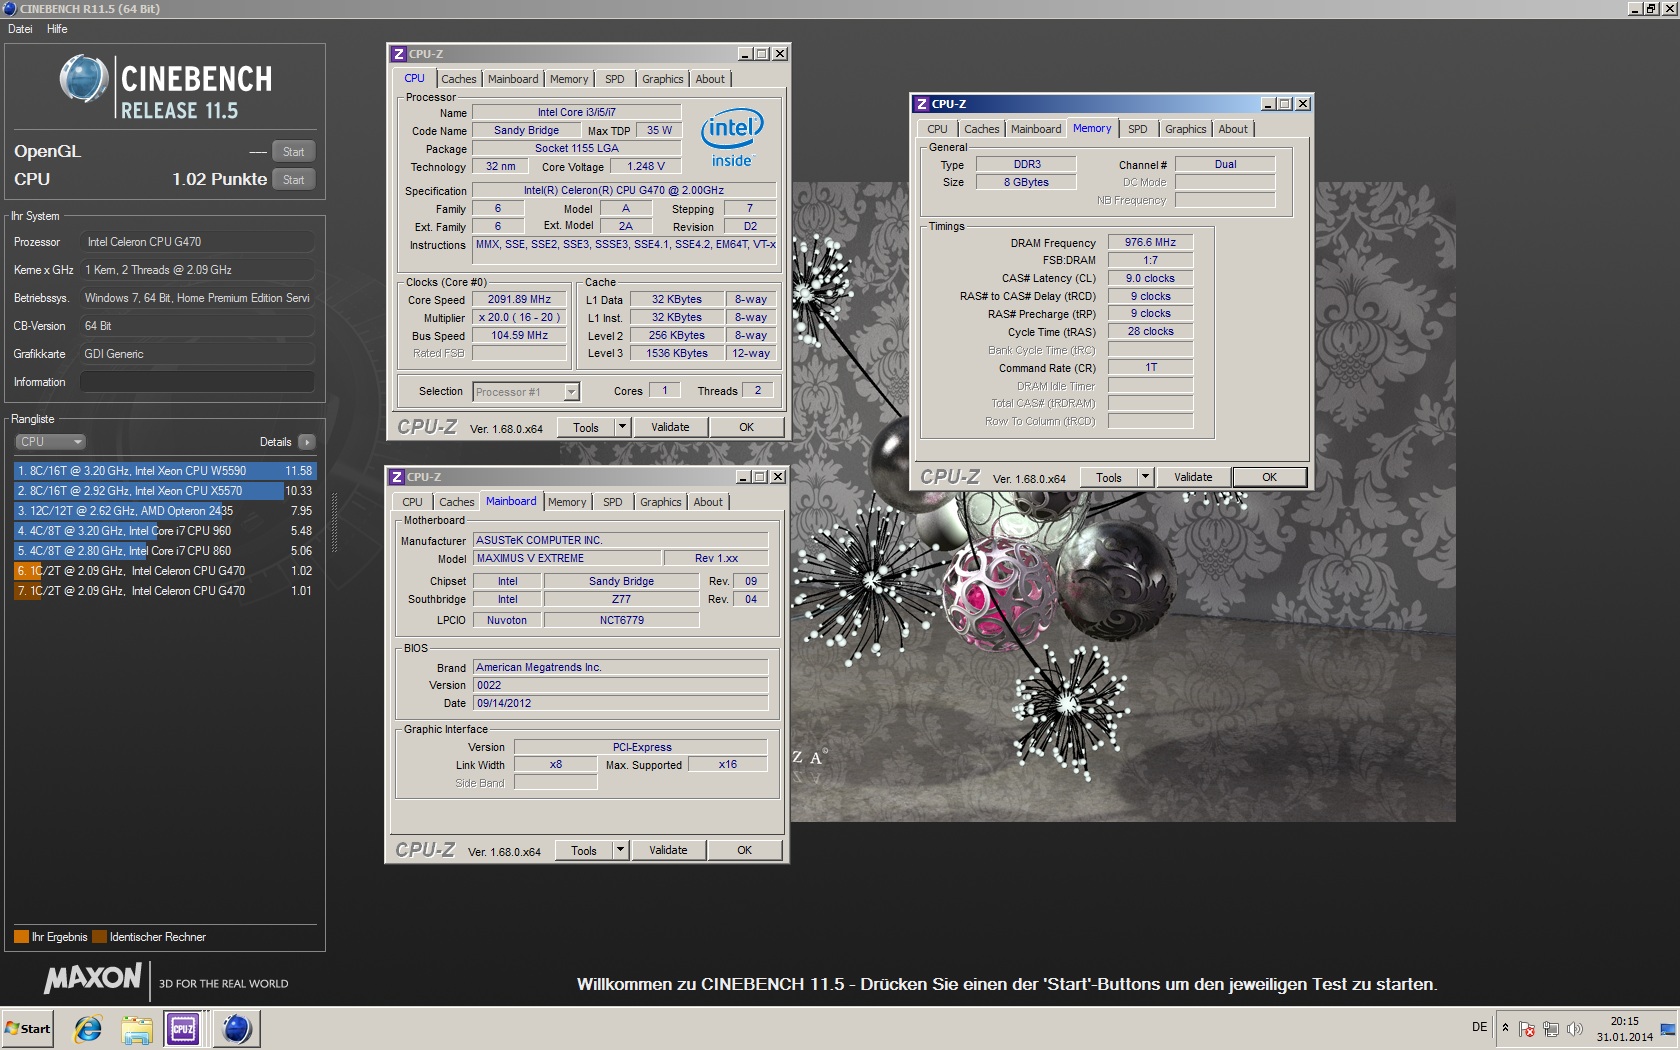Screen dimensions: 1680x1050
Task: Switch to CPU tab in Memory CPU-Z window
Action: [x=937, y=129]
